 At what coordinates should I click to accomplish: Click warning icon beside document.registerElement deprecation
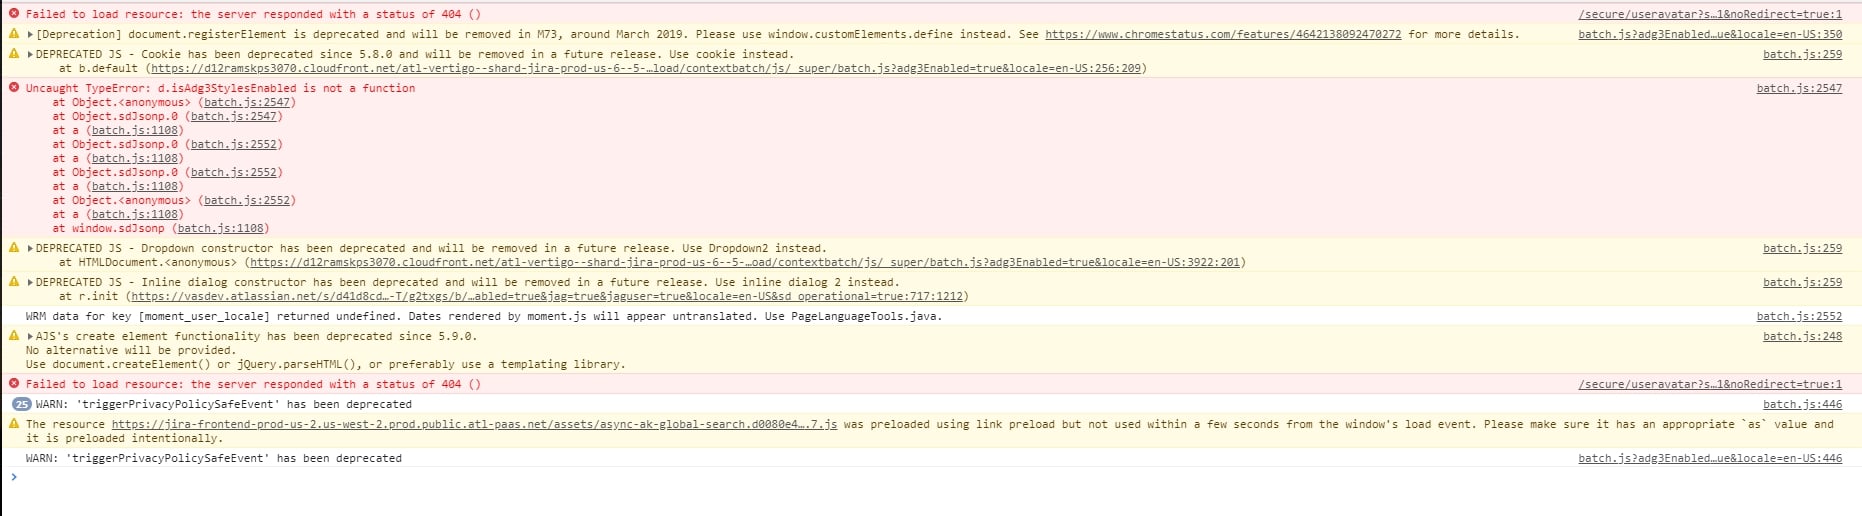pyautogui.click(x=14, y=34)
